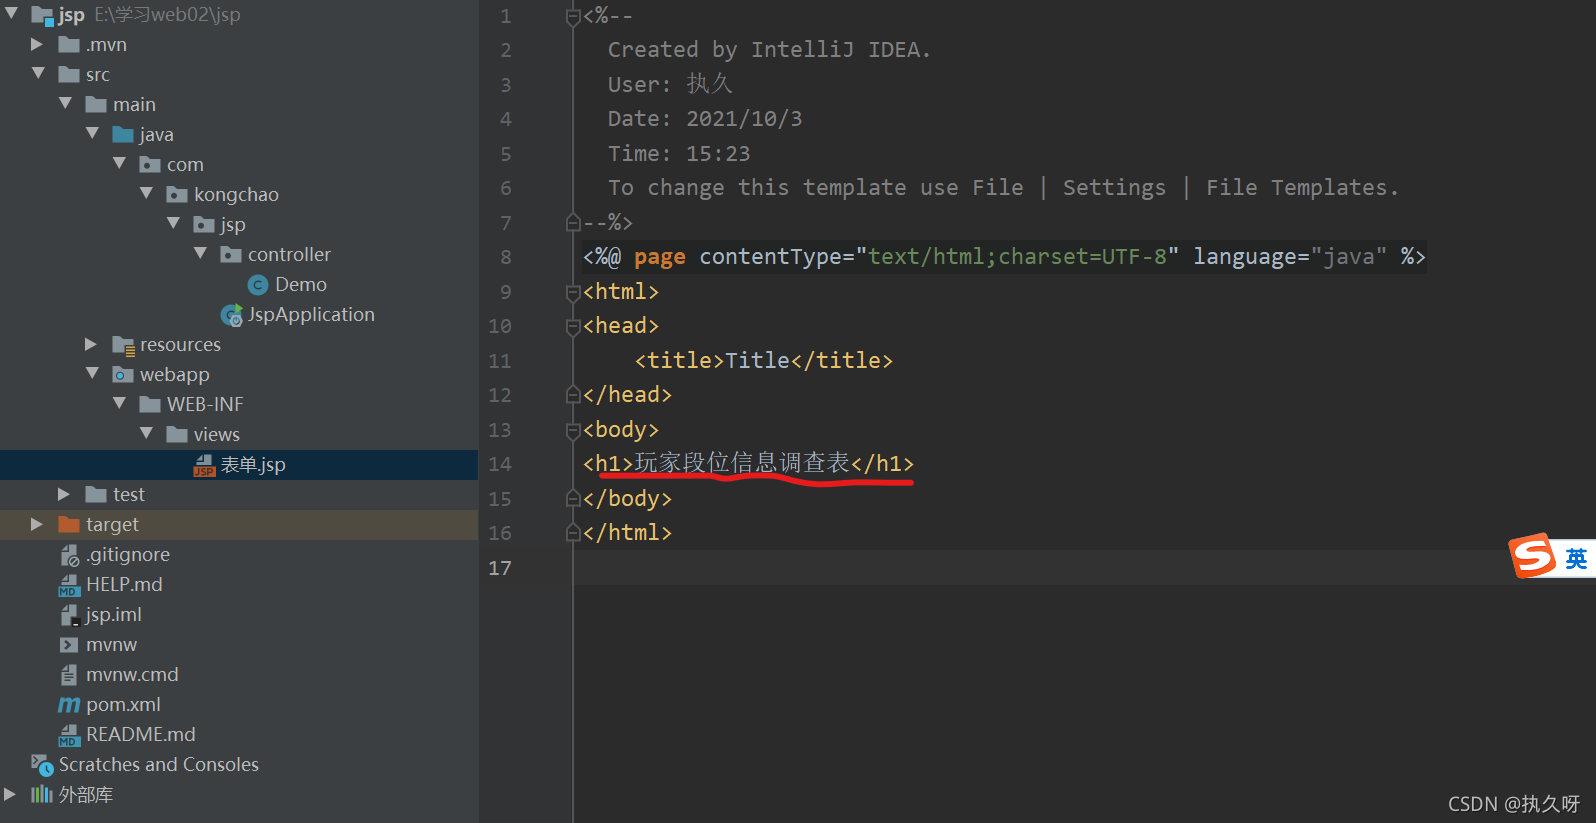Viewport: 1596px width, 823px height.
Task: Expand the 外部库 external libraries node
Action: 10,794
